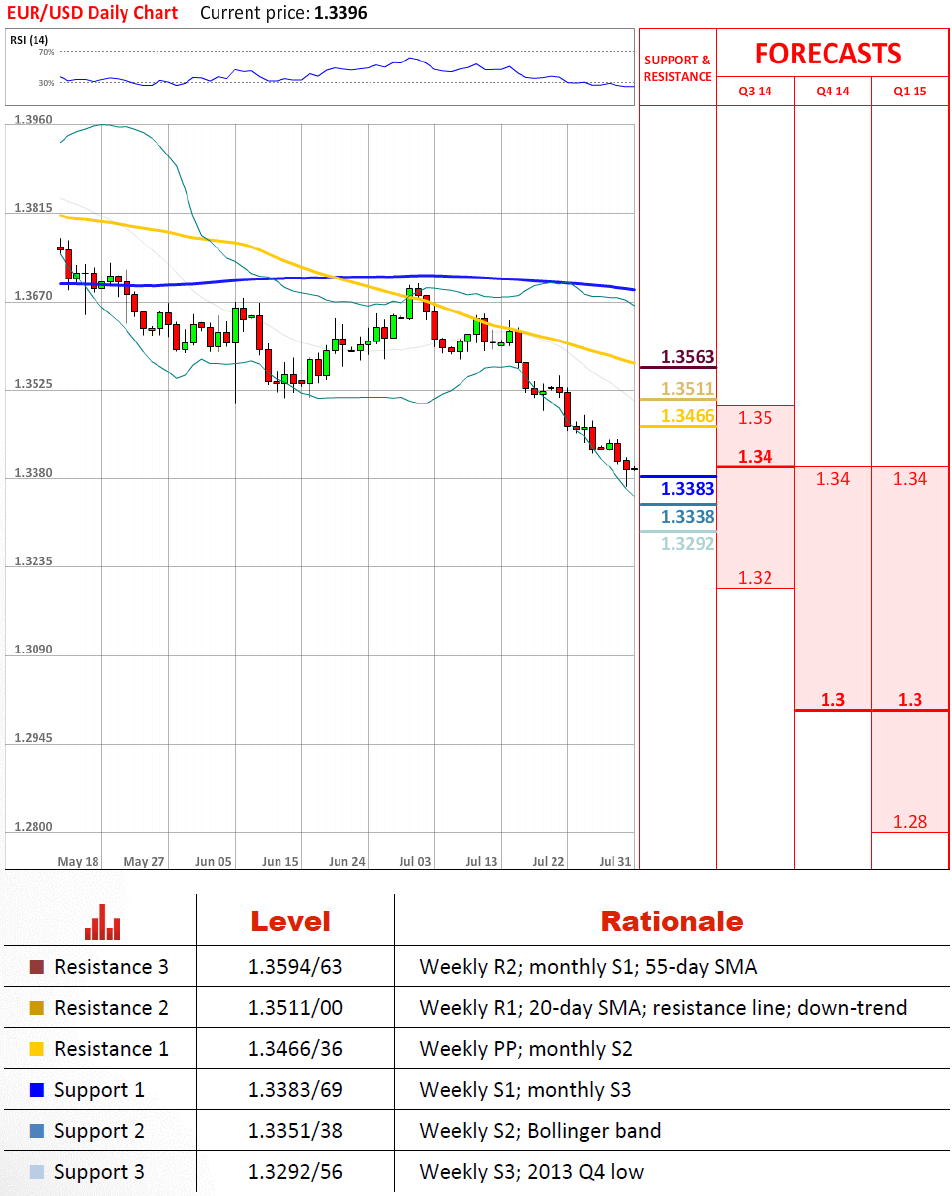Select the Jul 03 date on chart axis

(415, 861)
